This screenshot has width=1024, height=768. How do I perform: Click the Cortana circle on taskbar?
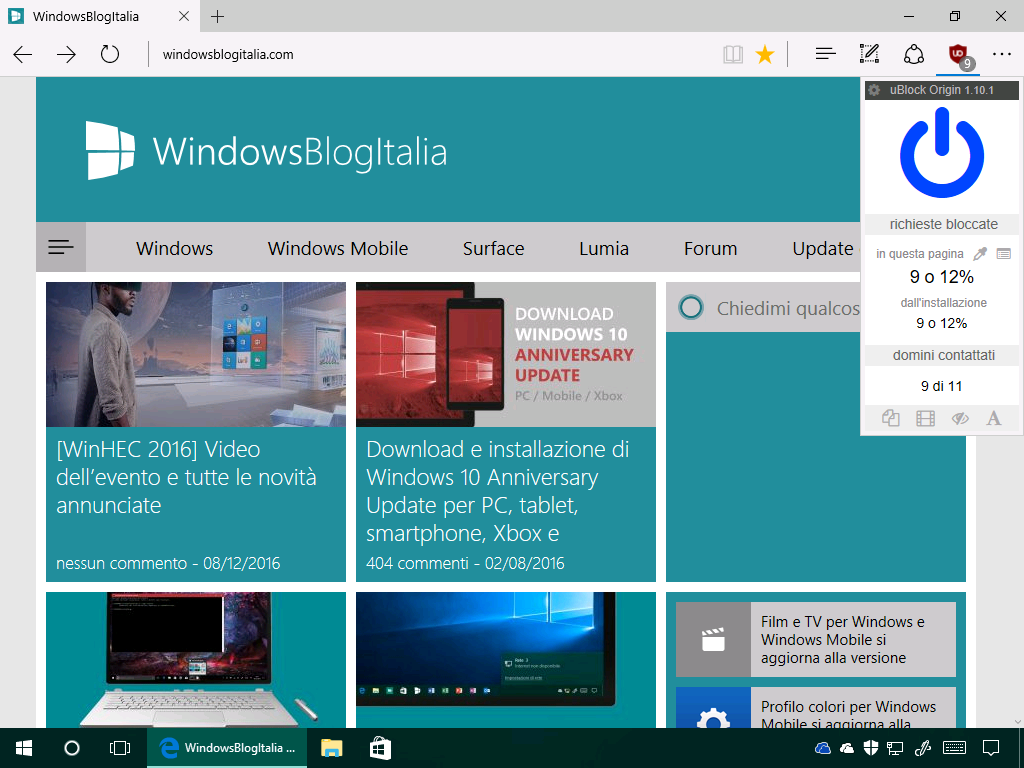(72, 748)
